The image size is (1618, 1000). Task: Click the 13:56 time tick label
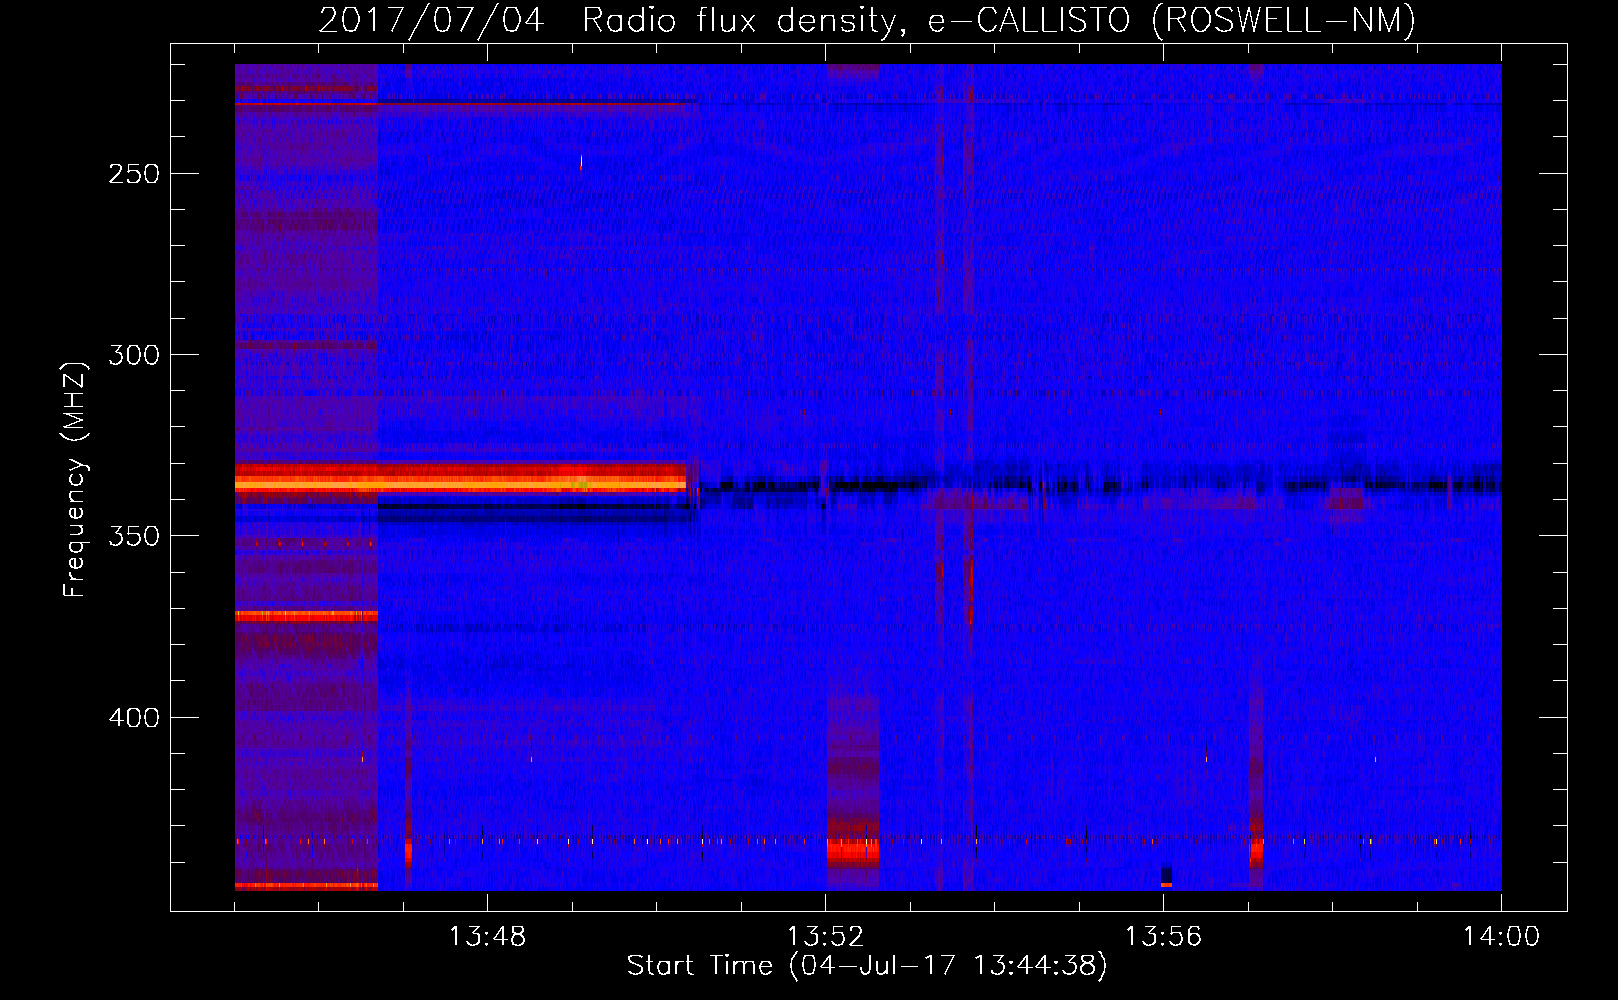click(1163, 937)
